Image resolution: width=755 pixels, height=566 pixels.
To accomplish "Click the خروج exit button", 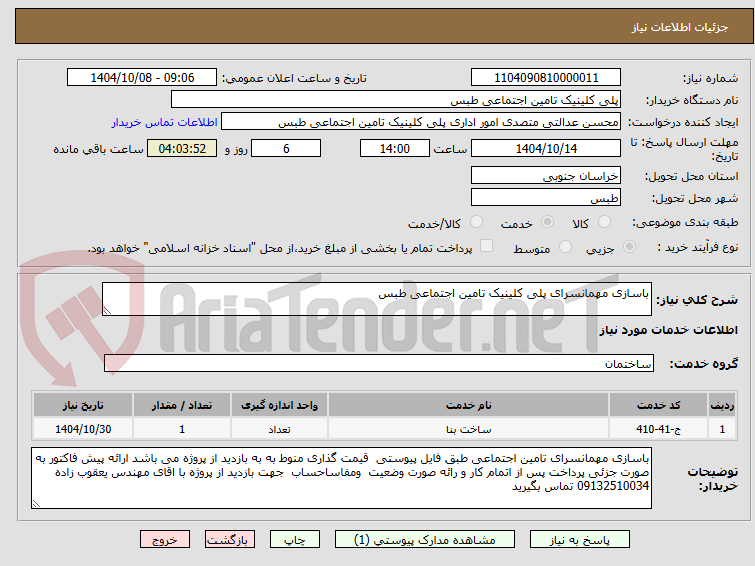I will click(165, 540).
